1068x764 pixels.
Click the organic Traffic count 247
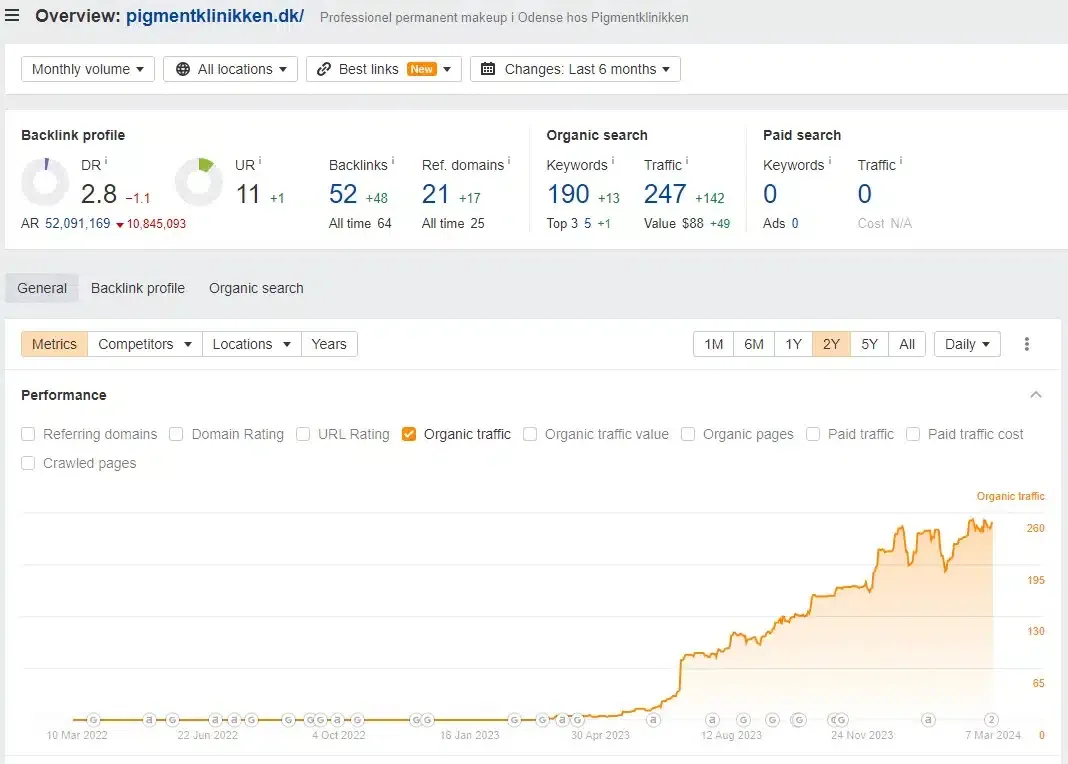click(x=665, y=194)
